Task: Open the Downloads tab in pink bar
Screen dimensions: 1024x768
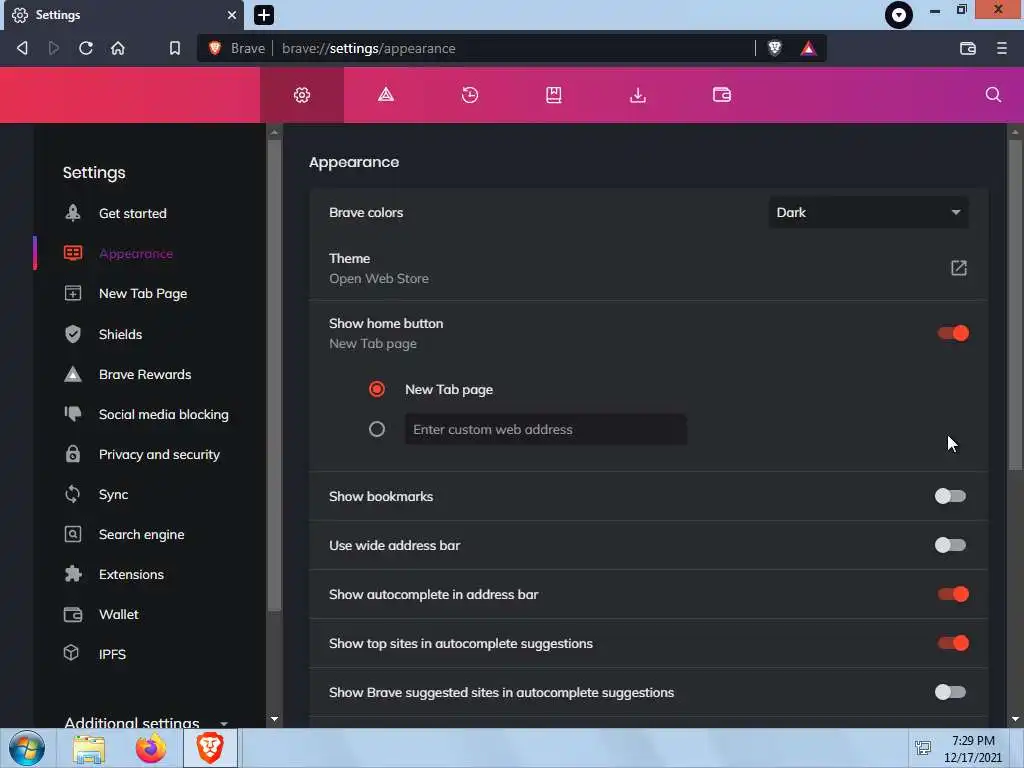Action: [x=637, y=95]
